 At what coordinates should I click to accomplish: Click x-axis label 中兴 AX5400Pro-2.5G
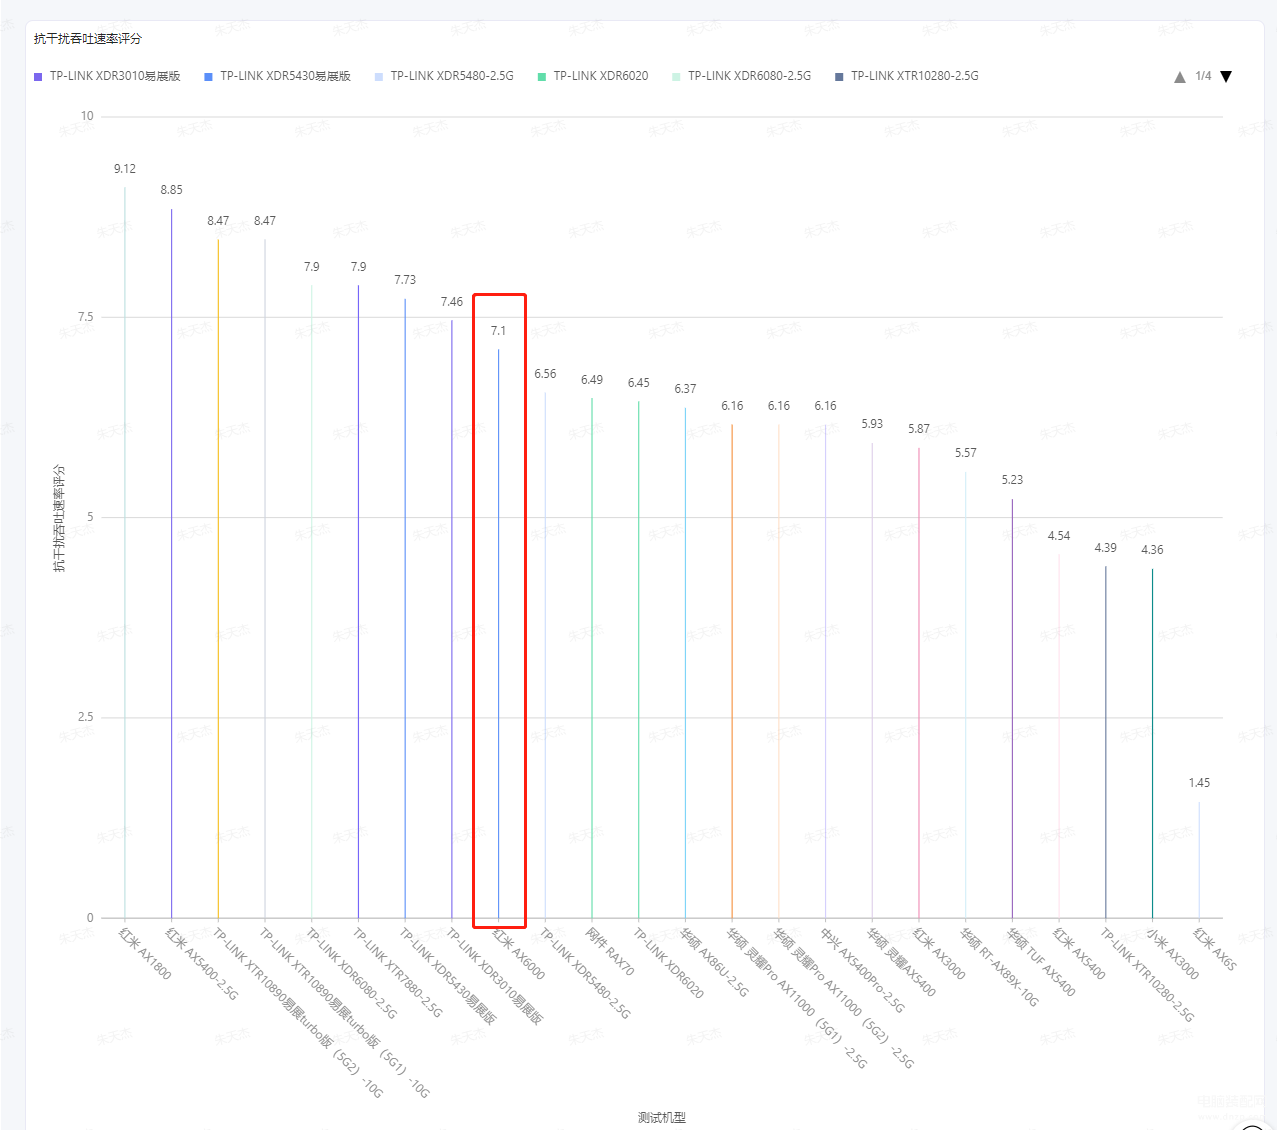(862, 970)
